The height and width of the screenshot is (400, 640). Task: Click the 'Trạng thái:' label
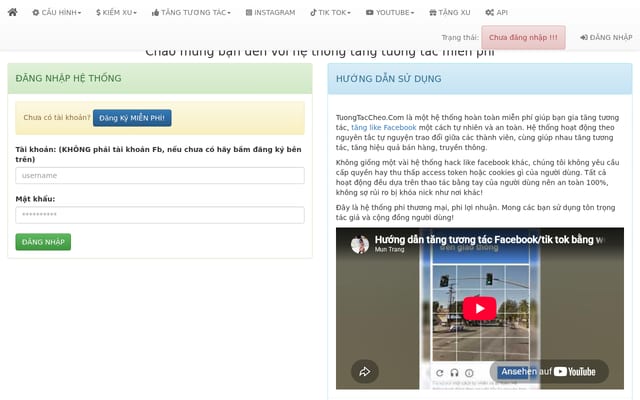[460, 38]
